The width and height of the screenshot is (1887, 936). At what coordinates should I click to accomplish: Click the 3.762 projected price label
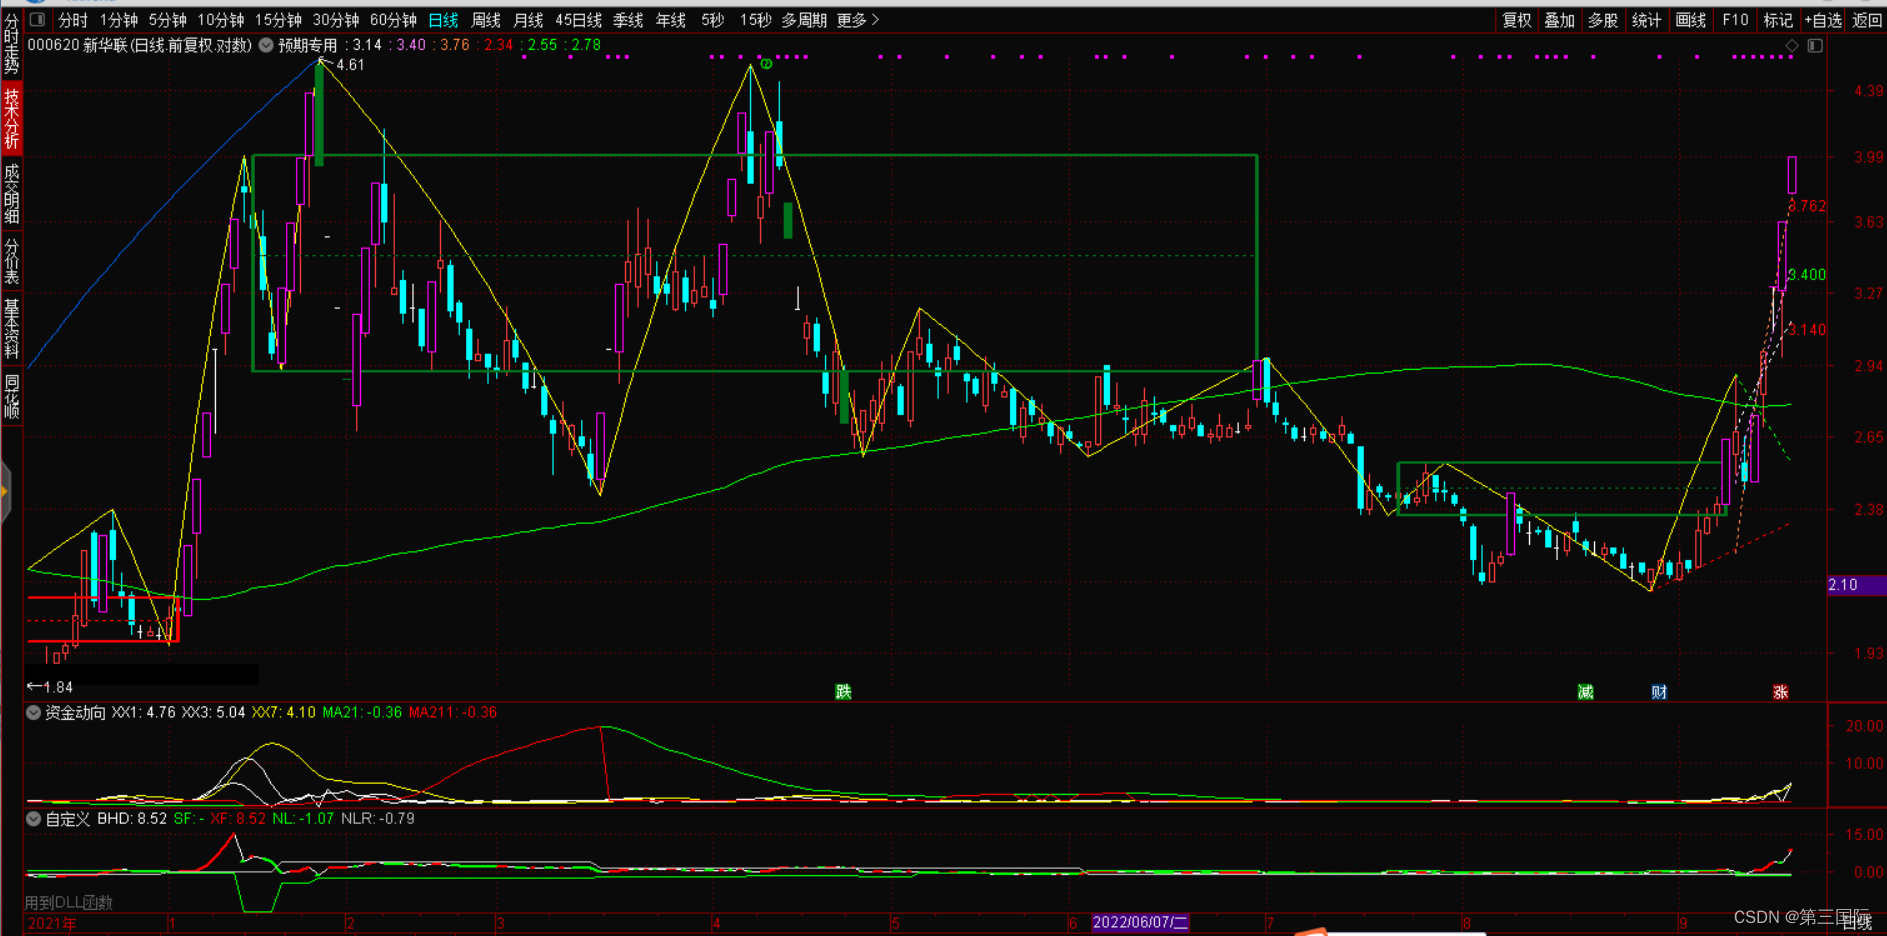coord(1808,206)
